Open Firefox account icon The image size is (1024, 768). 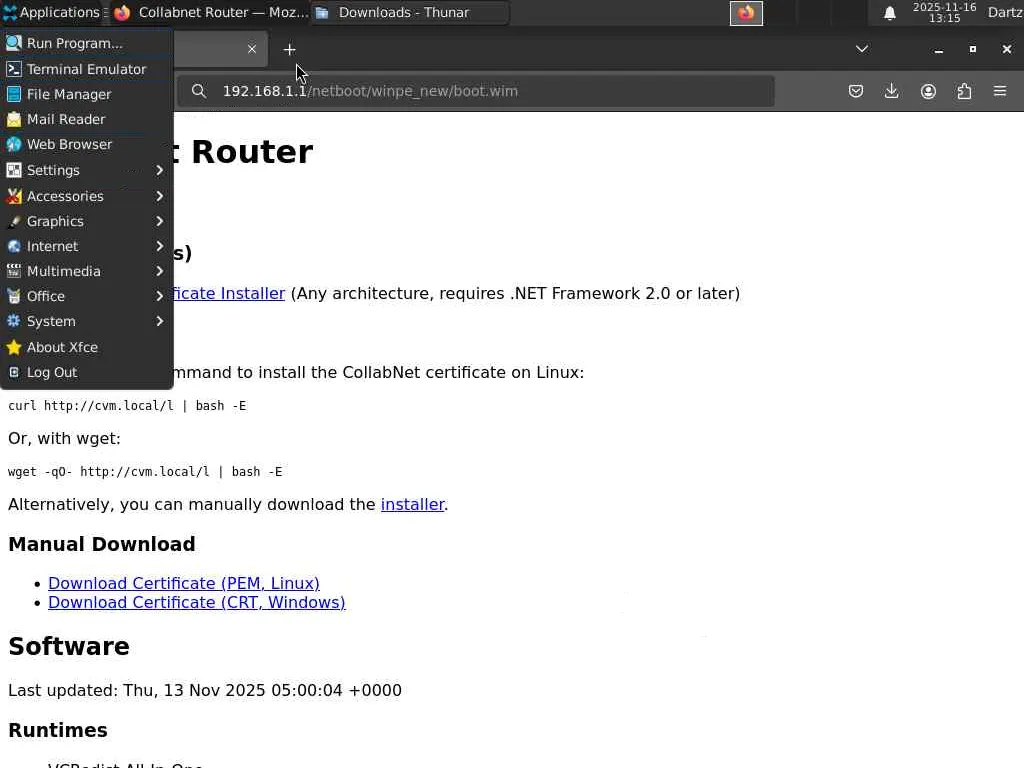(x=928, y=91)
